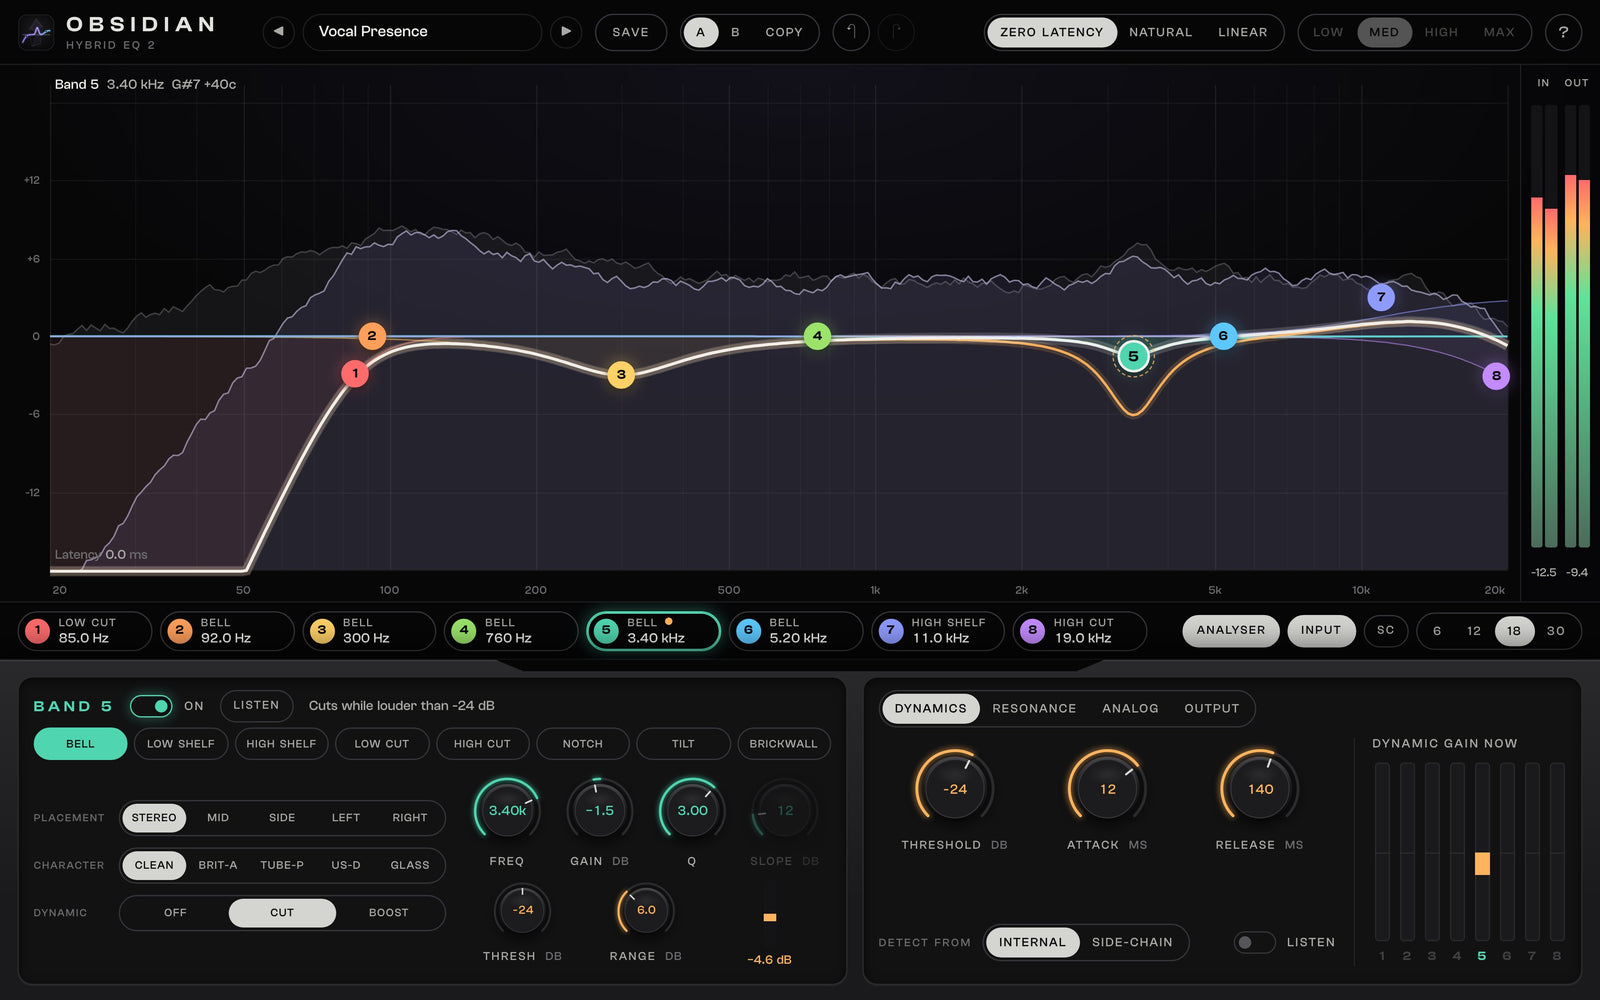The height and width of the screenshot is (1000, 1600).
Task: Set dynamic mode to Off
Action: click(175, 913)
